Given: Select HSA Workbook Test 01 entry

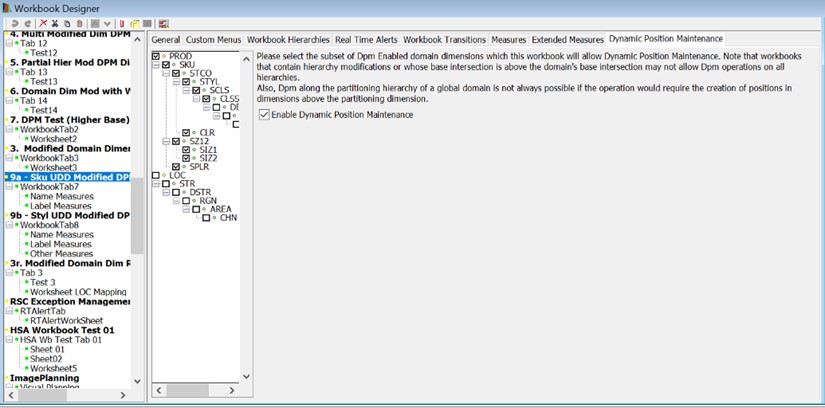Looking at the screenshot, I should coord(62,330).
